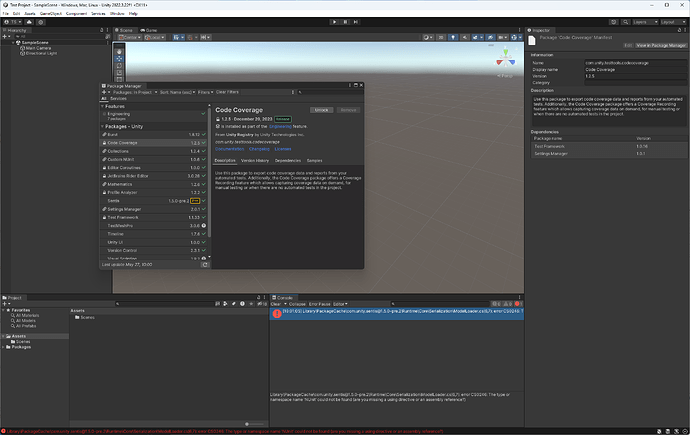Open Version History tab in Package Manager
The width and height of the screenshot is (690, 435).
coord(255,161)
